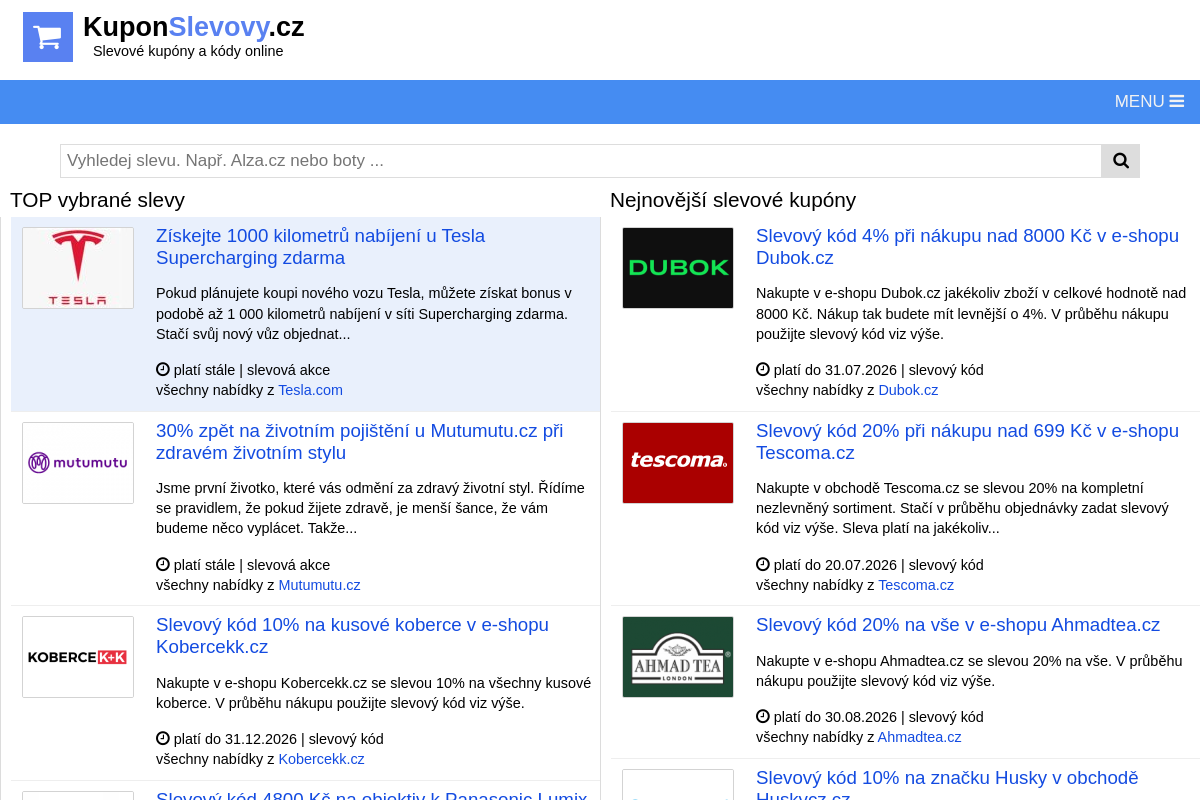Open the KuponSlevovy.cz home title link
Image resolution: width=1200 pixels, height=800 pixels.
[x=194, y=27]
